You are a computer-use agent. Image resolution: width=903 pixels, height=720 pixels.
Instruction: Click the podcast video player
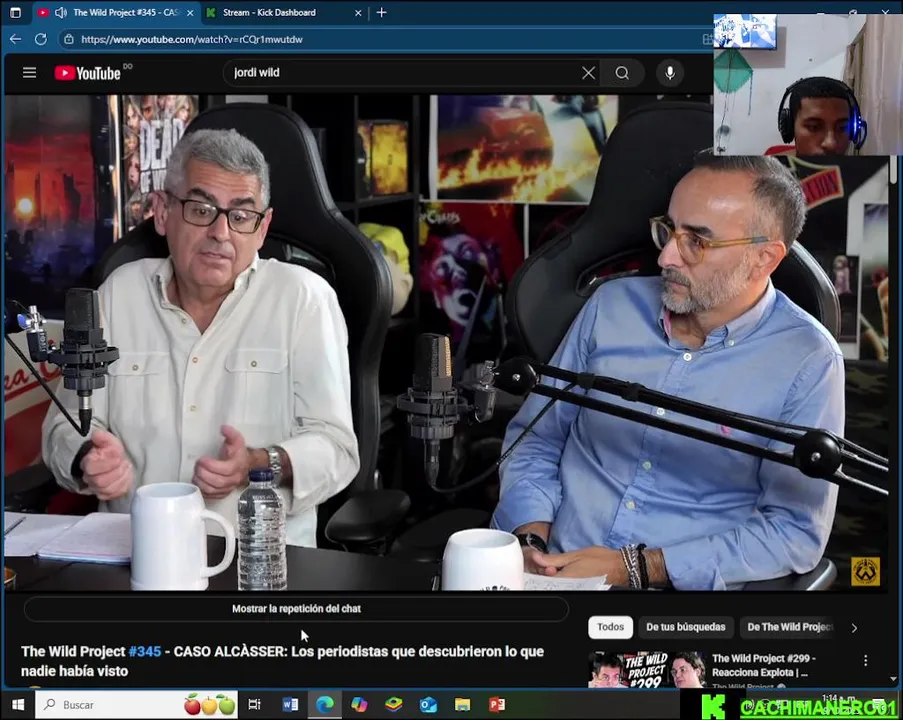[447, 343]
